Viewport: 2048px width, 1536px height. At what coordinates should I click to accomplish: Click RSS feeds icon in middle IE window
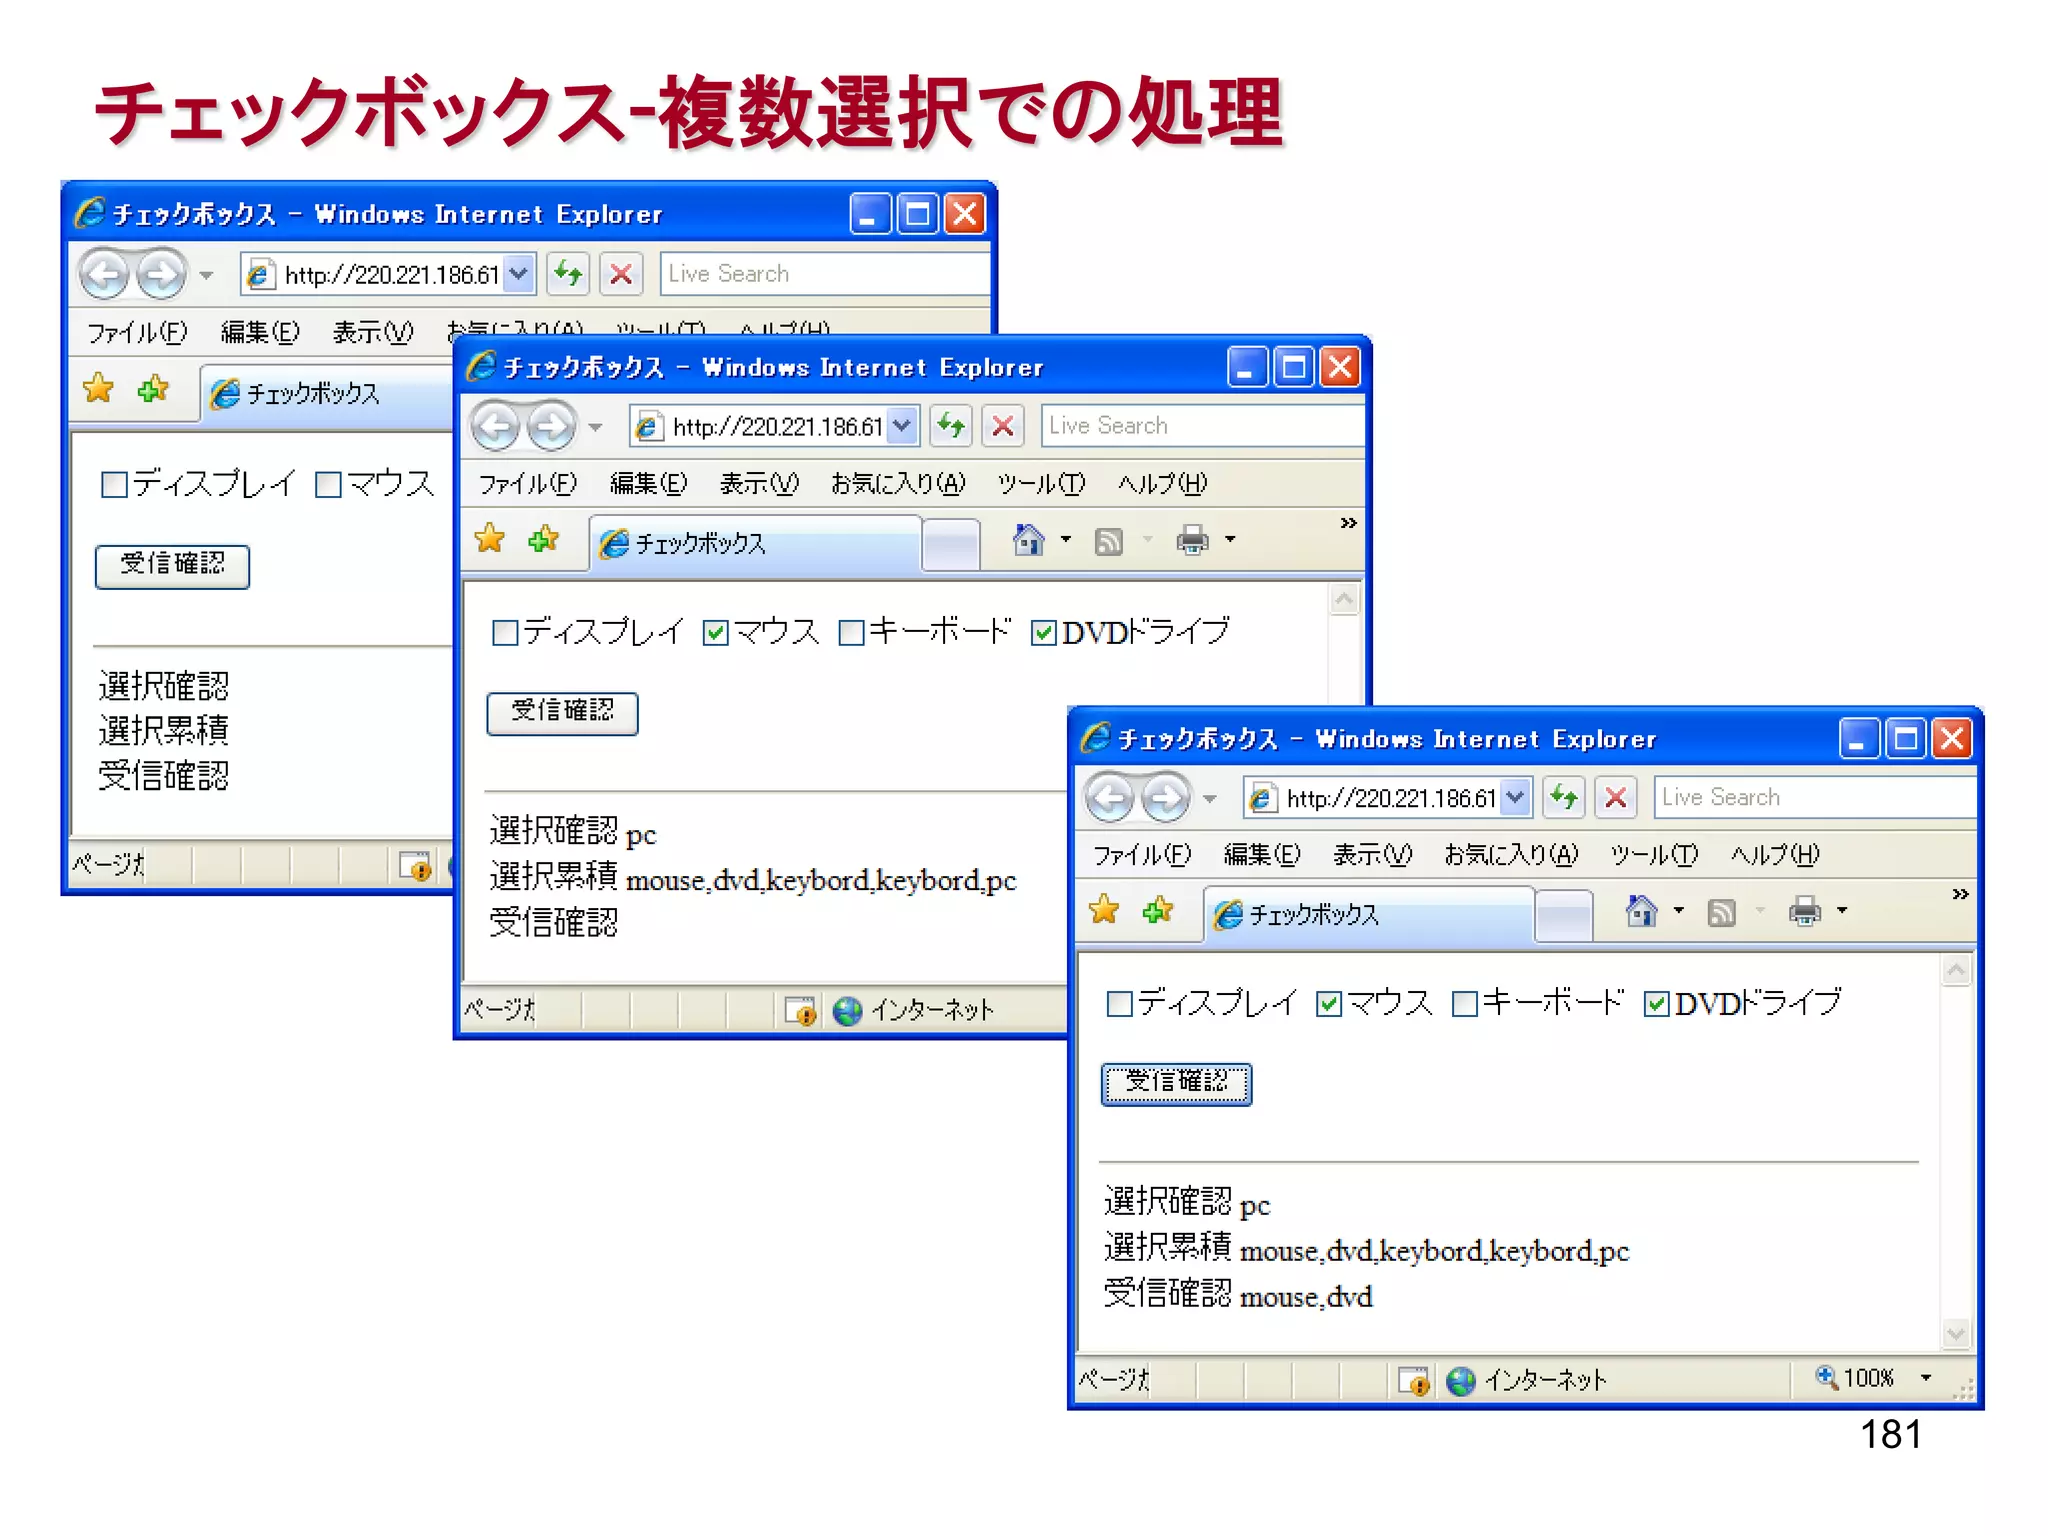(1108, 541)
